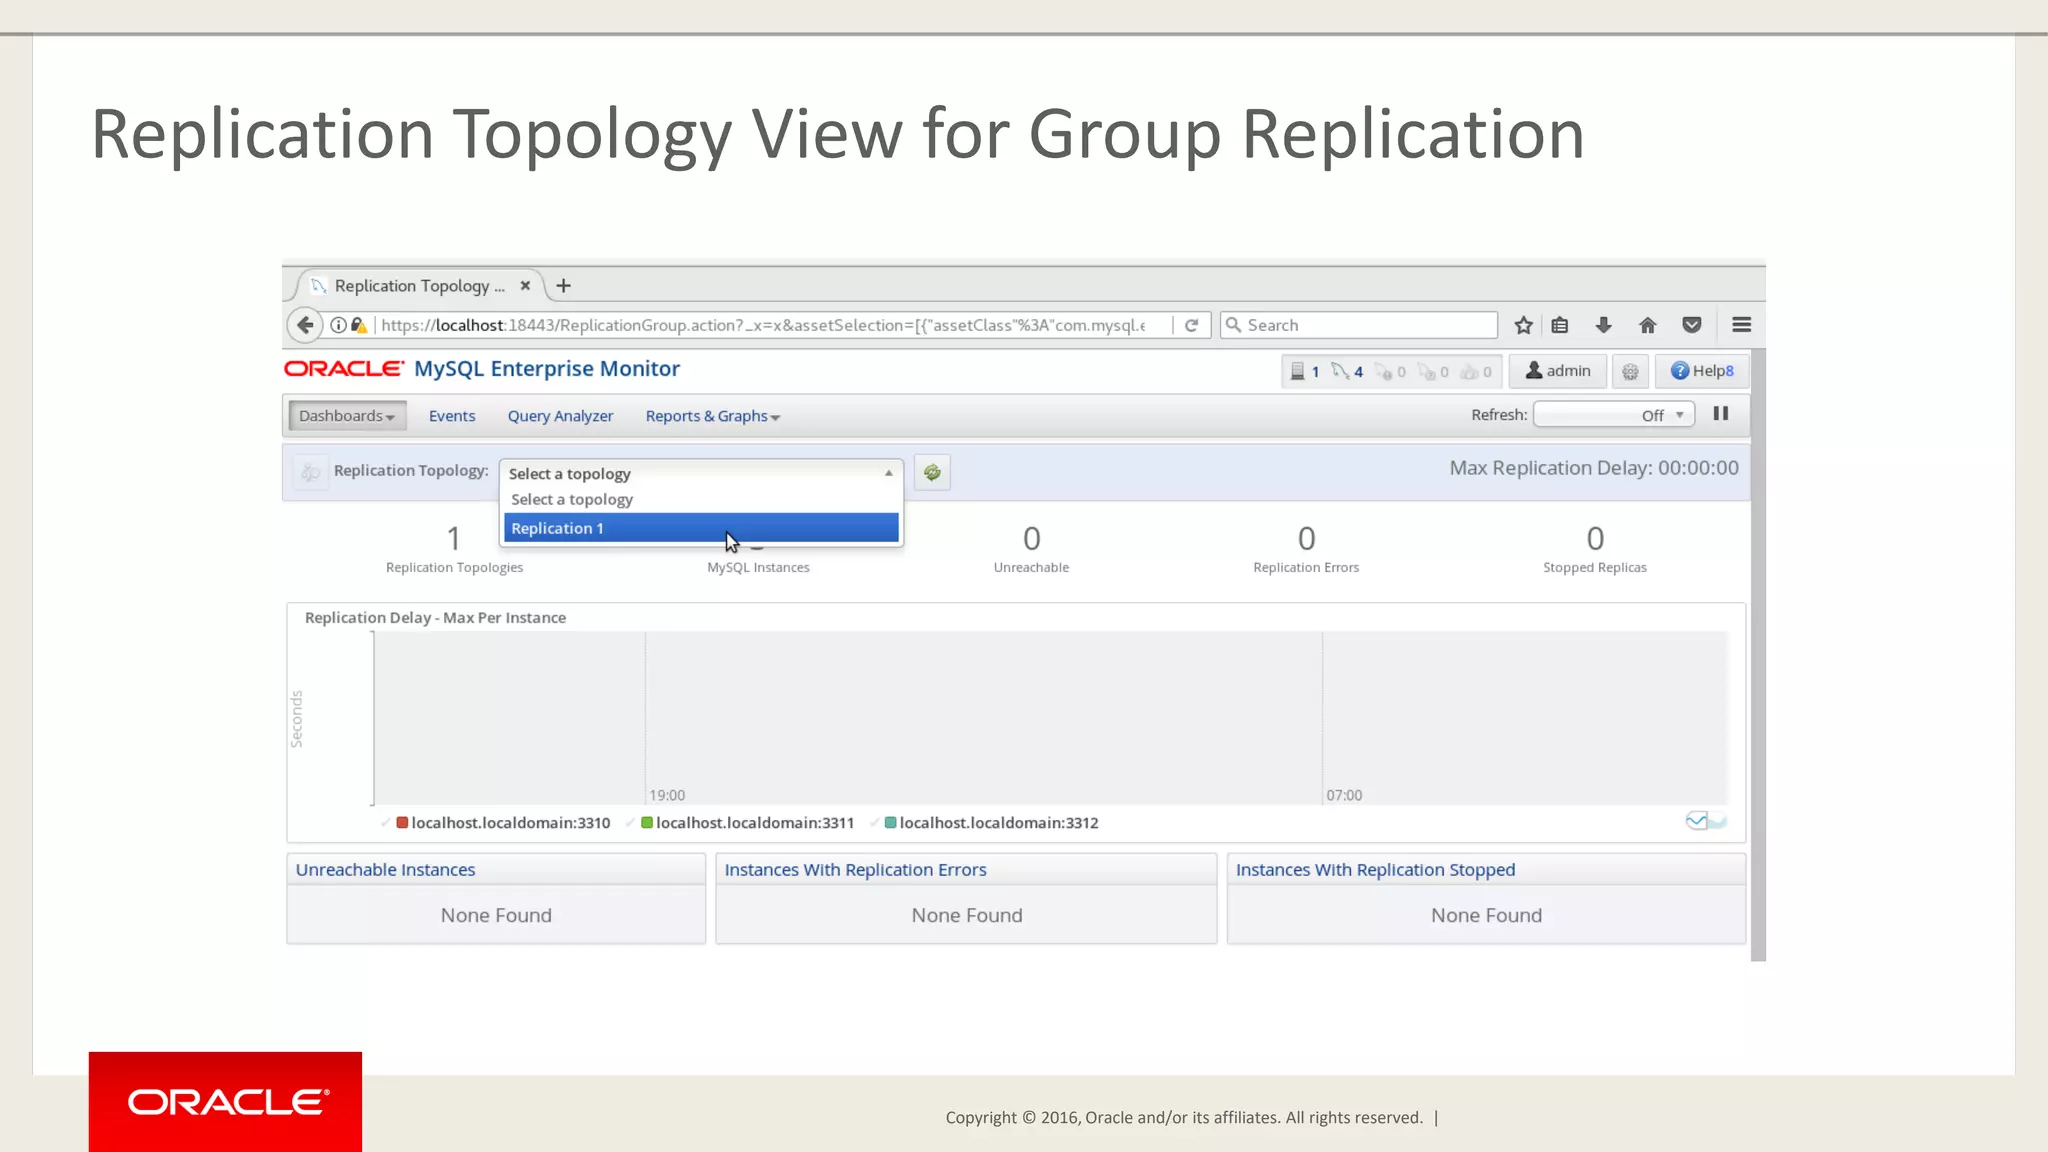
Task: Click the MySQL instances dolphin count 4
Action: click(x=1347, y=372)
